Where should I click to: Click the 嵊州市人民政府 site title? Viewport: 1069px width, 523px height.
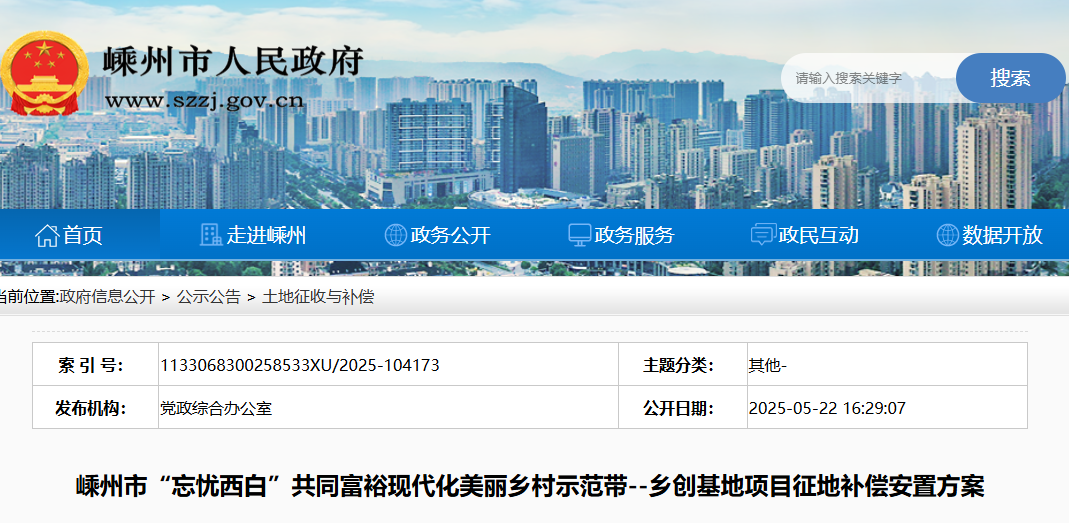coord(233,62)
